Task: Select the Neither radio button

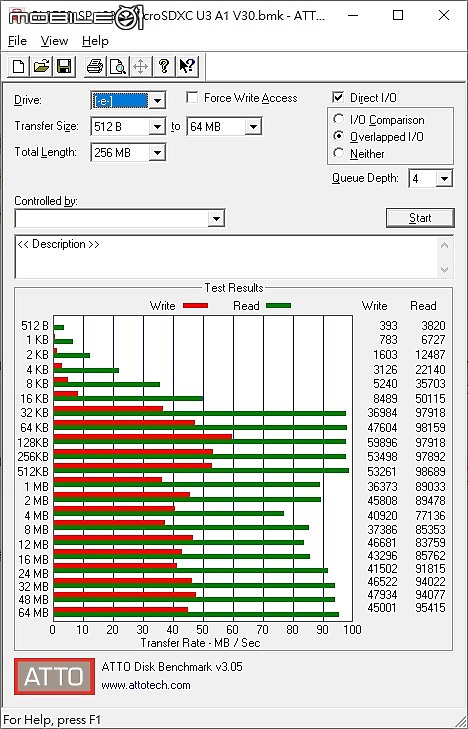Action: 339,153
